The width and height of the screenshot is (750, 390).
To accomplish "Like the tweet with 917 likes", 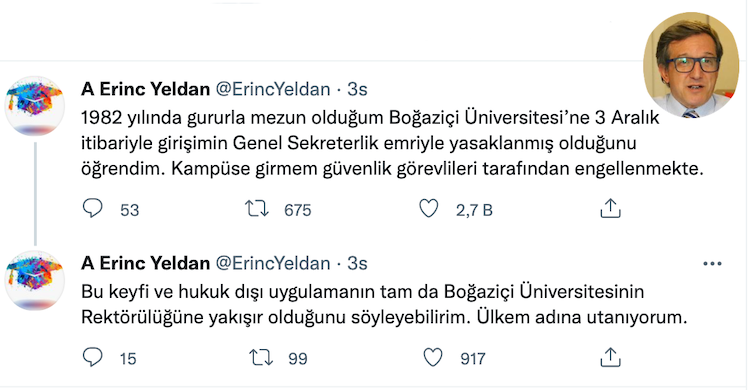I will (433, 357).
